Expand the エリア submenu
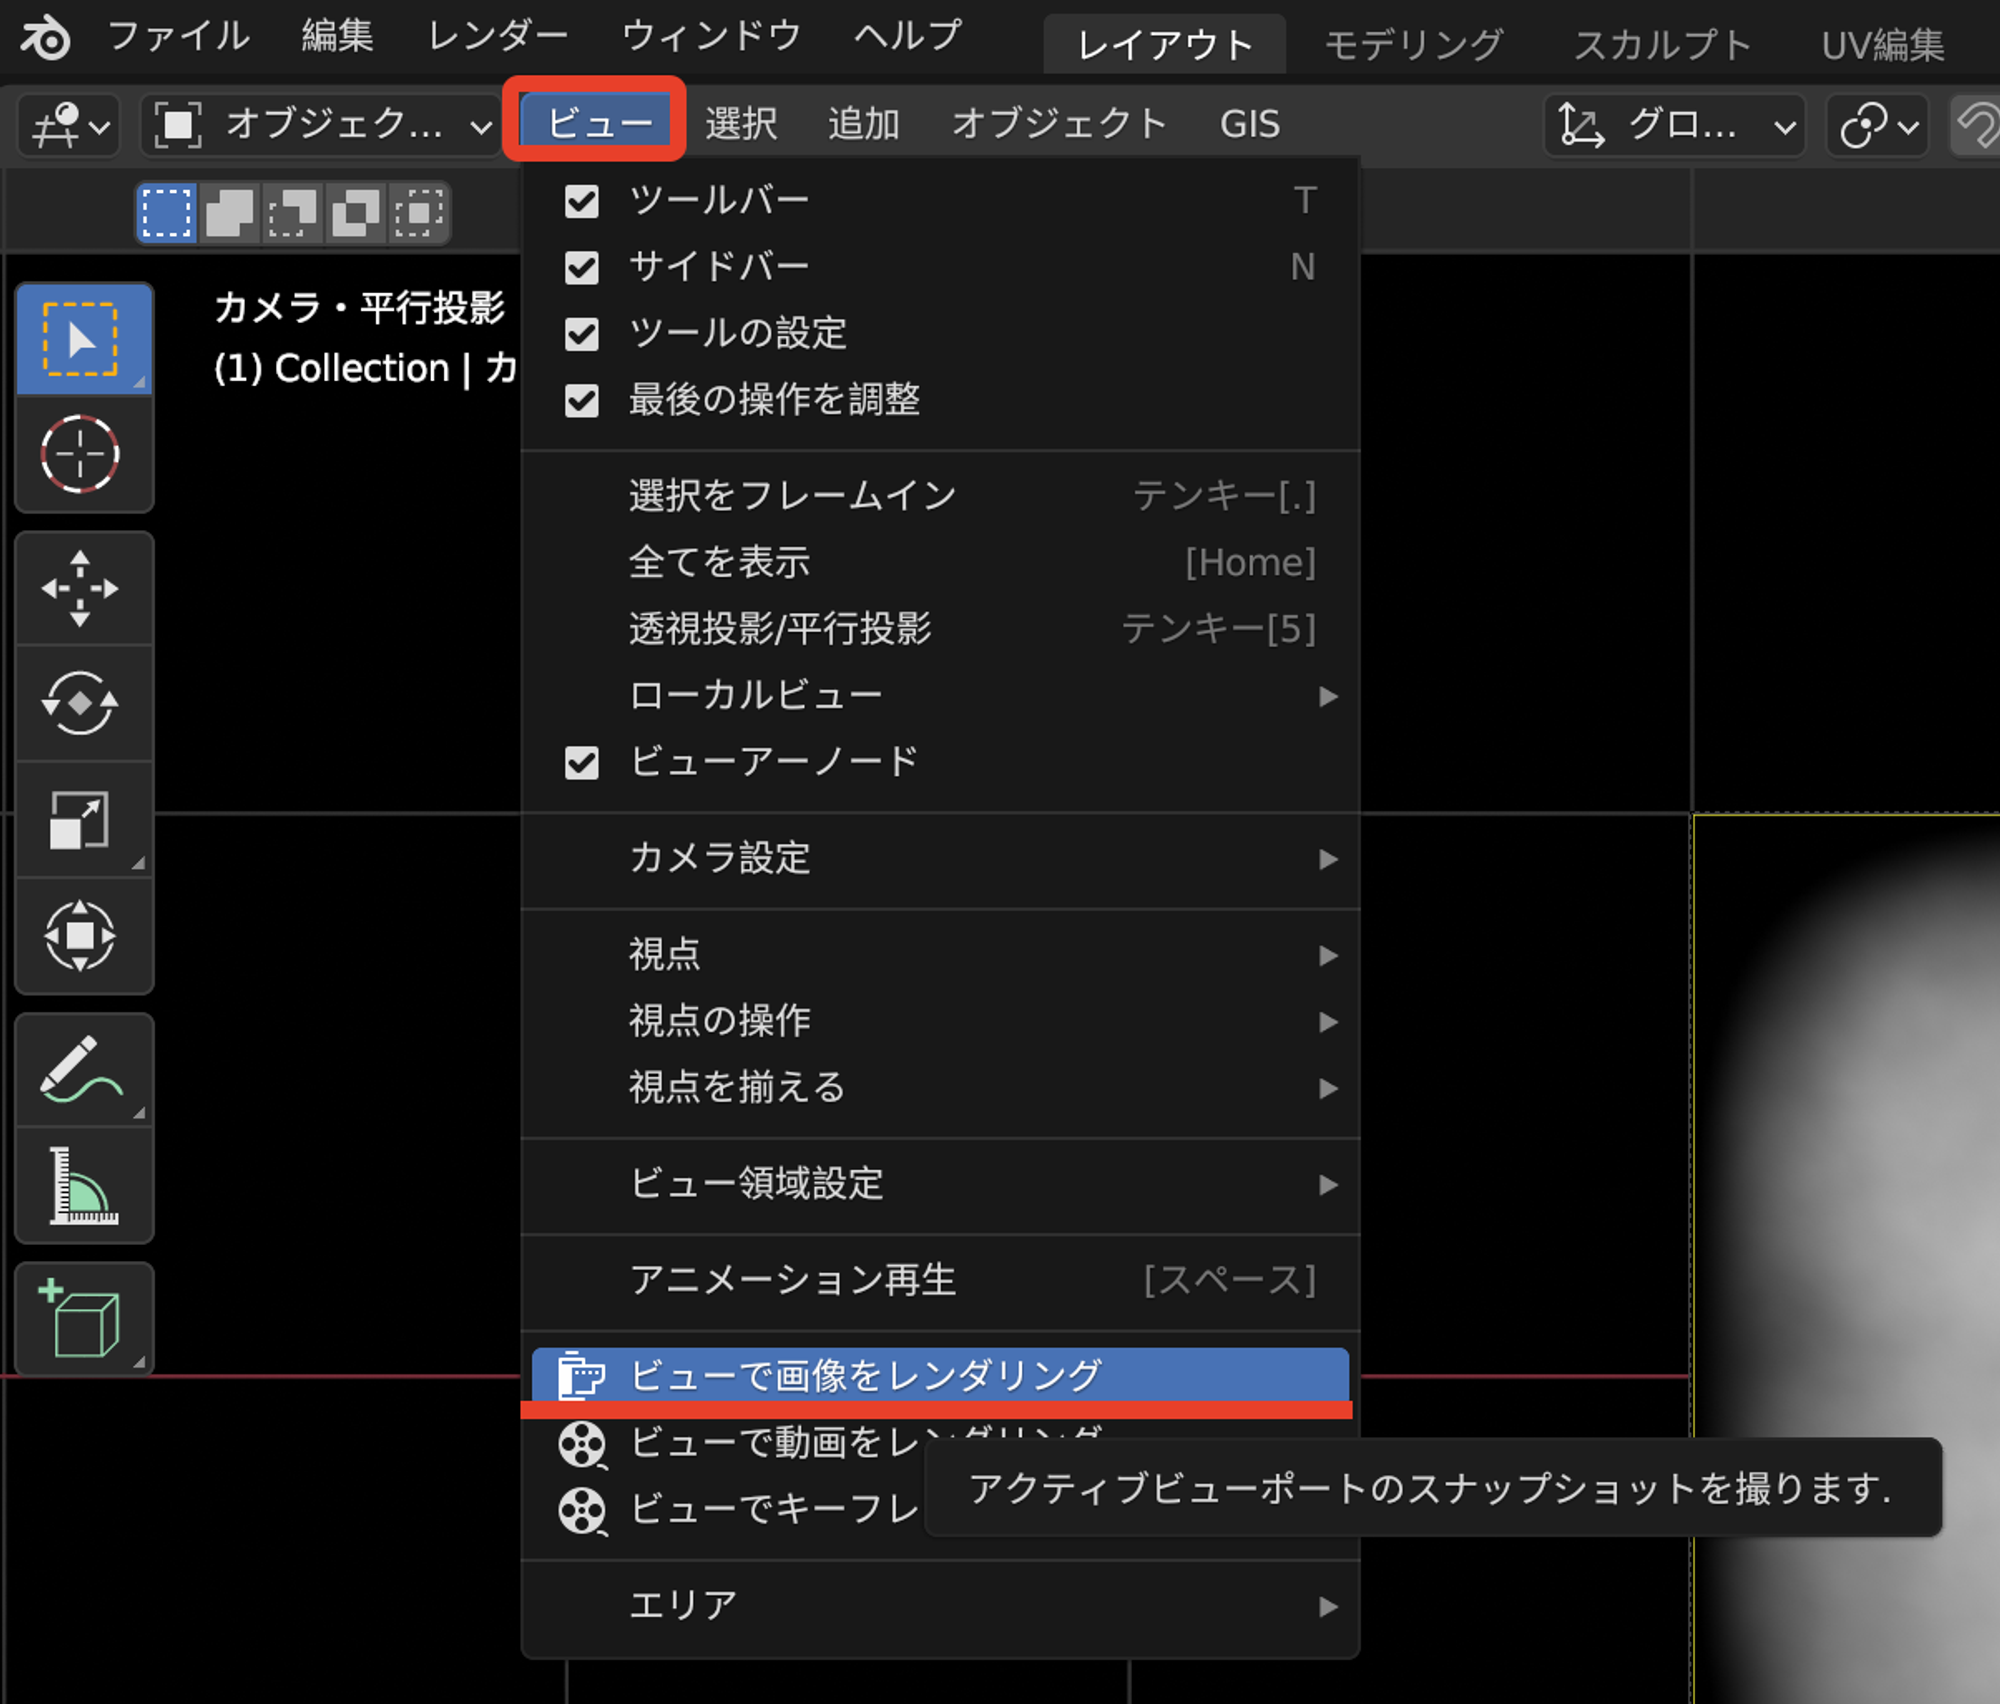The height and width of the screenshot is (1704, 2000). tap(940, 1606)
